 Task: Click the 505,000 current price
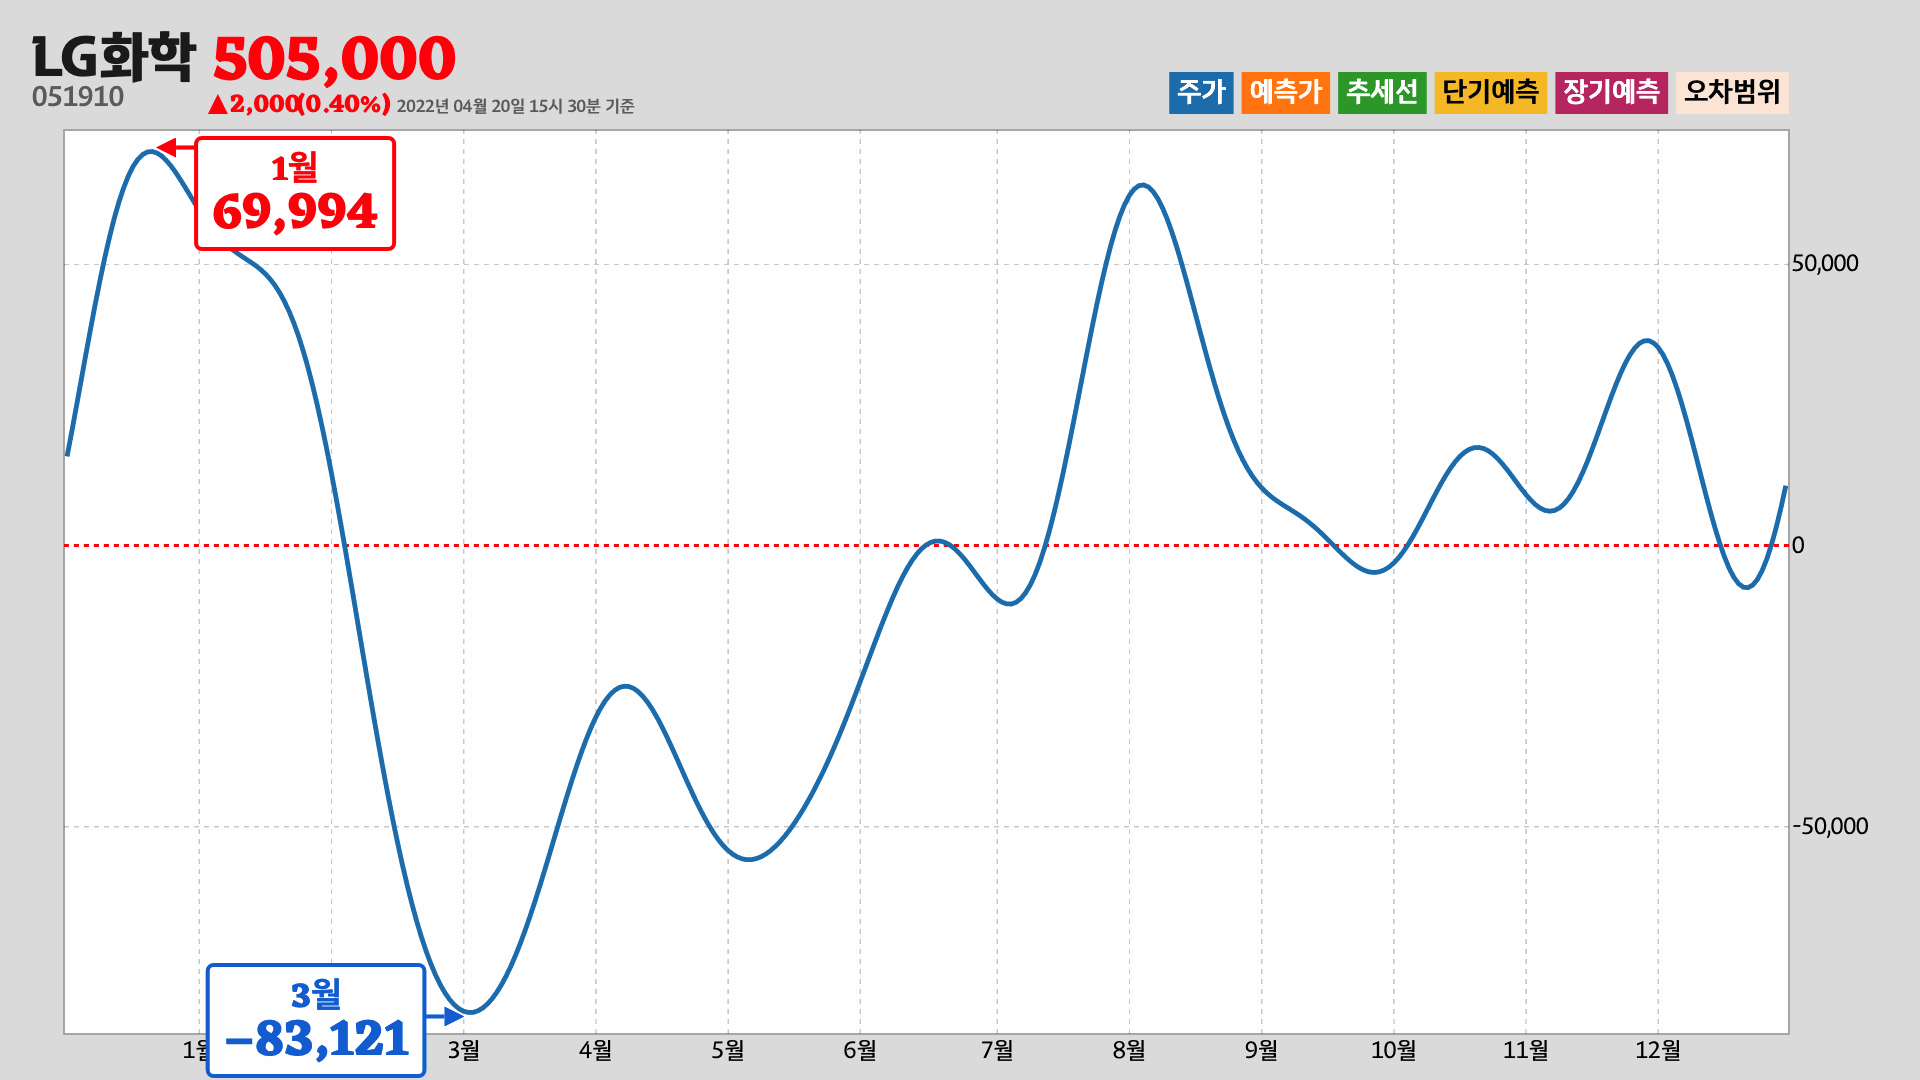click(334, 59)
